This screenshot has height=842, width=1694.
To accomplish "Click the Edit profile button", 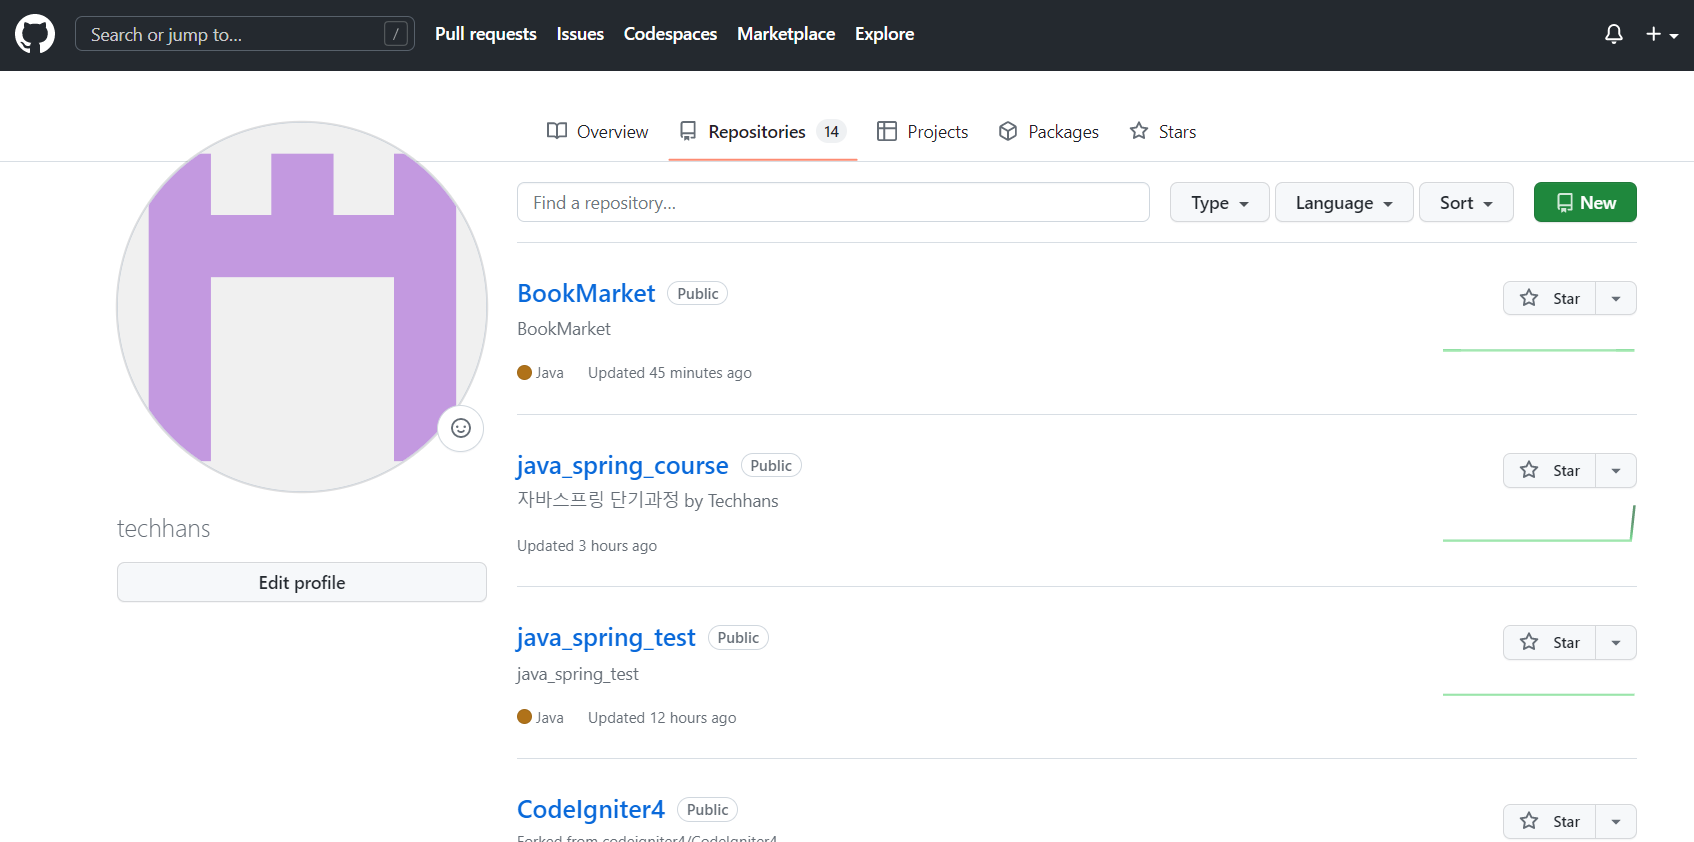I will click(302, 582).
